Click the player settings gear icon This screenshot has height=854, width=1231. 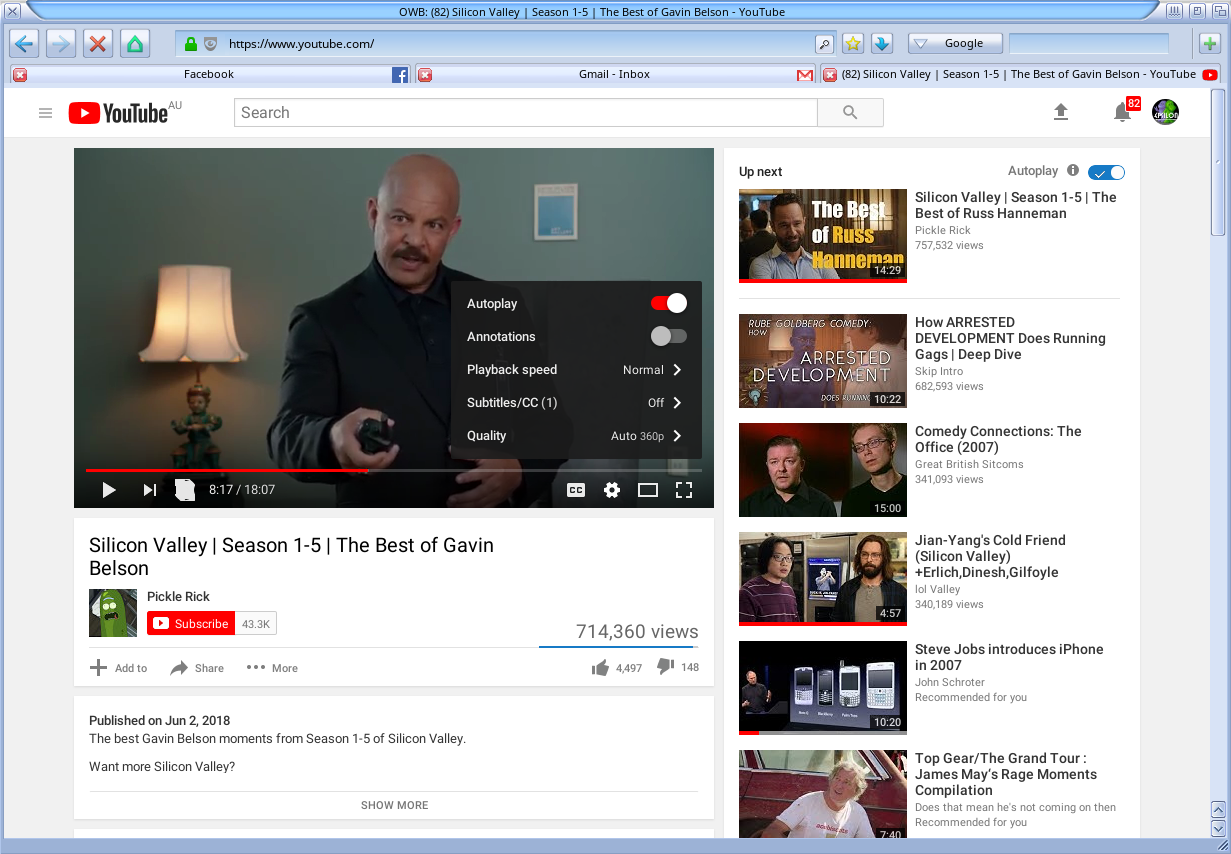612,490
